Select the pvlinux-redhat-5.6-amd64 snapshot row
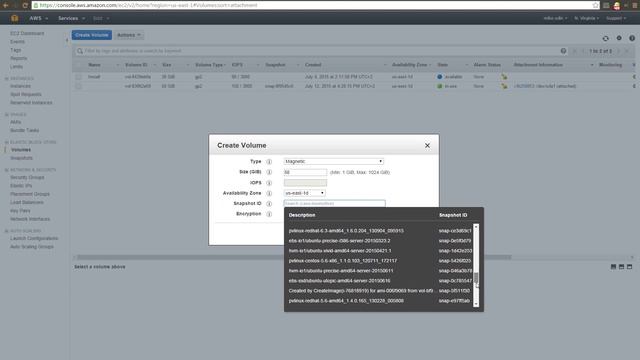The height and width of the screenshot is (360, 640). pos(380,301)
